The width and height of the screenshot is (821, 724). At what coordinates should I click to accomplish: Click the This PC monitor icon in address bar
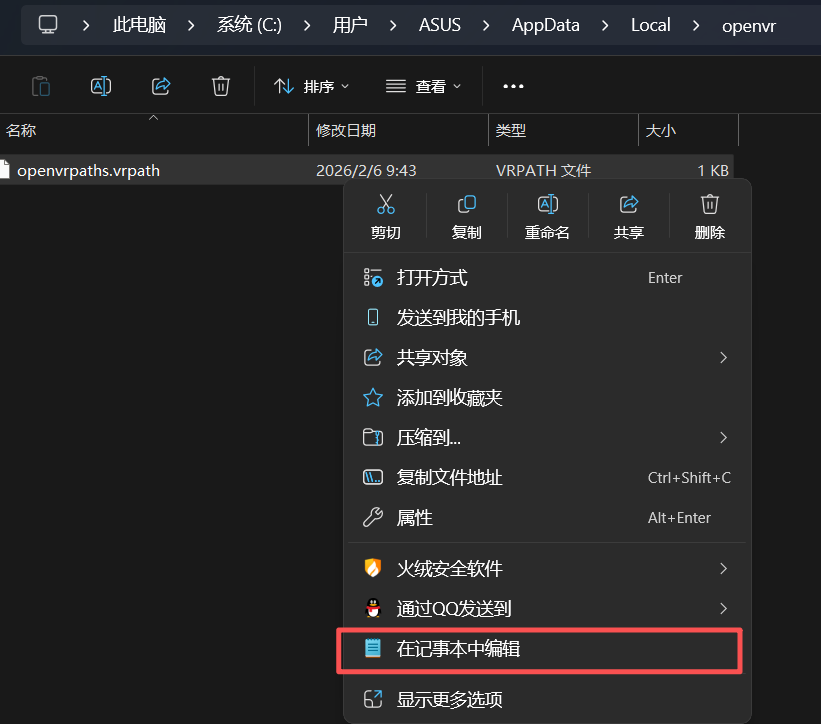click(x=48, y=25)
